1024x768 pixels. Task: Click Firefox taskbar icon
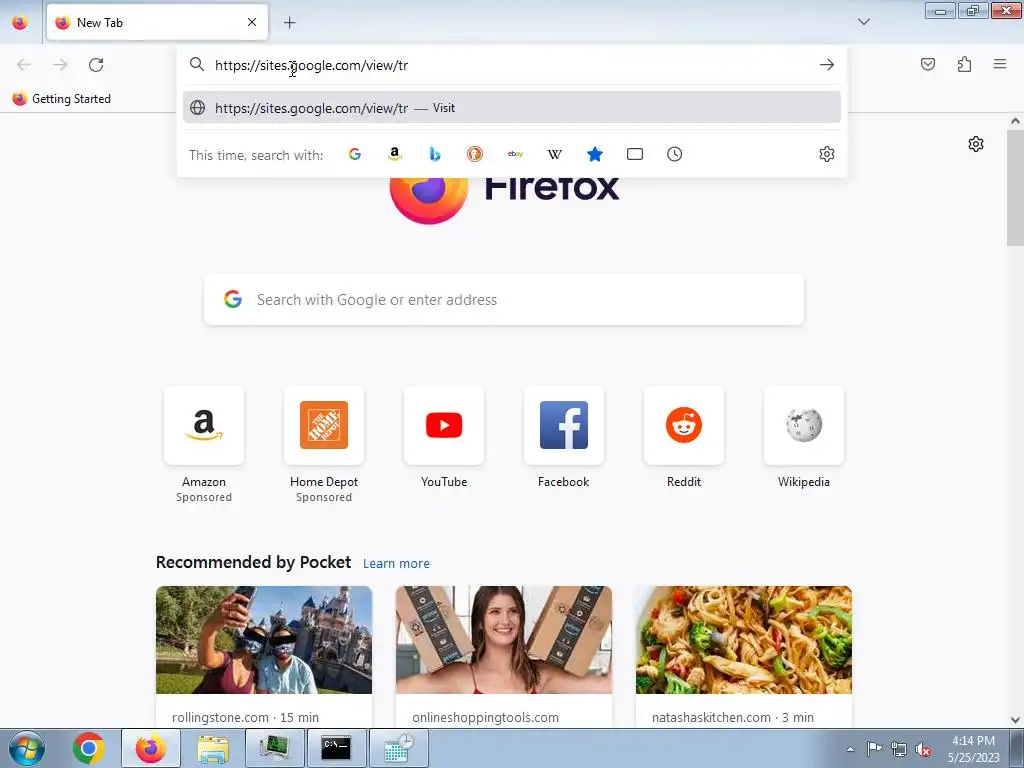tap(151, 748)
